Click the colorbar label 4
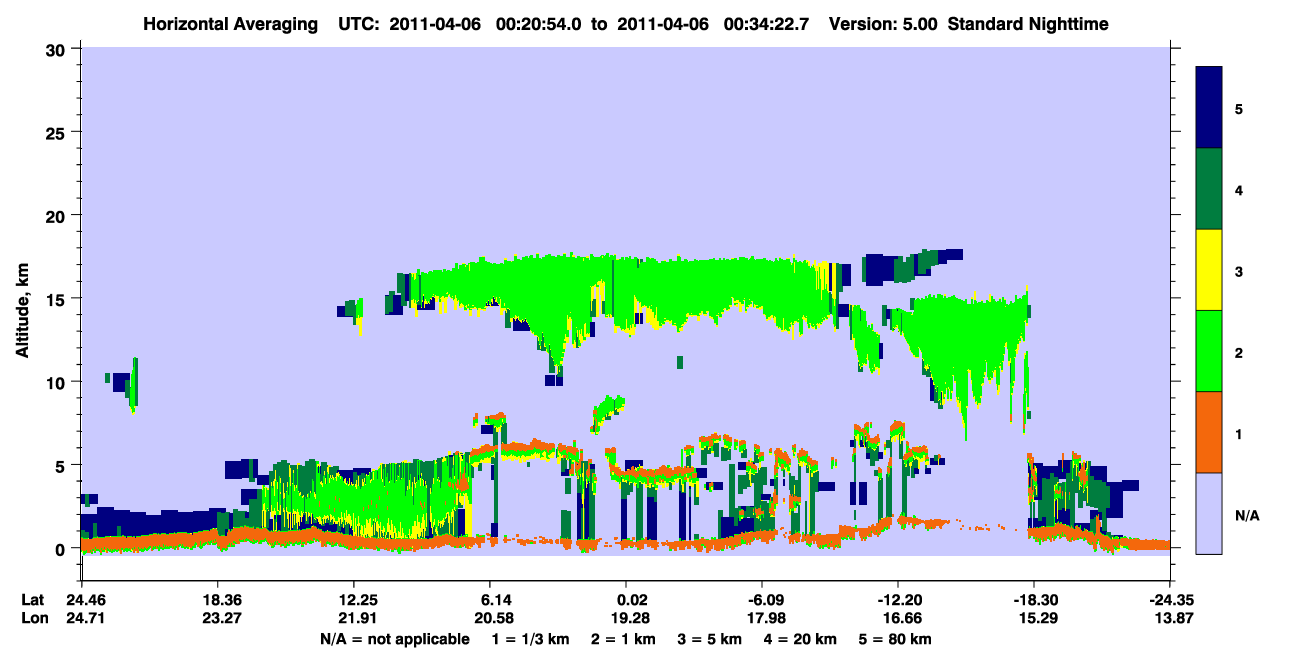 [1239, 189]
